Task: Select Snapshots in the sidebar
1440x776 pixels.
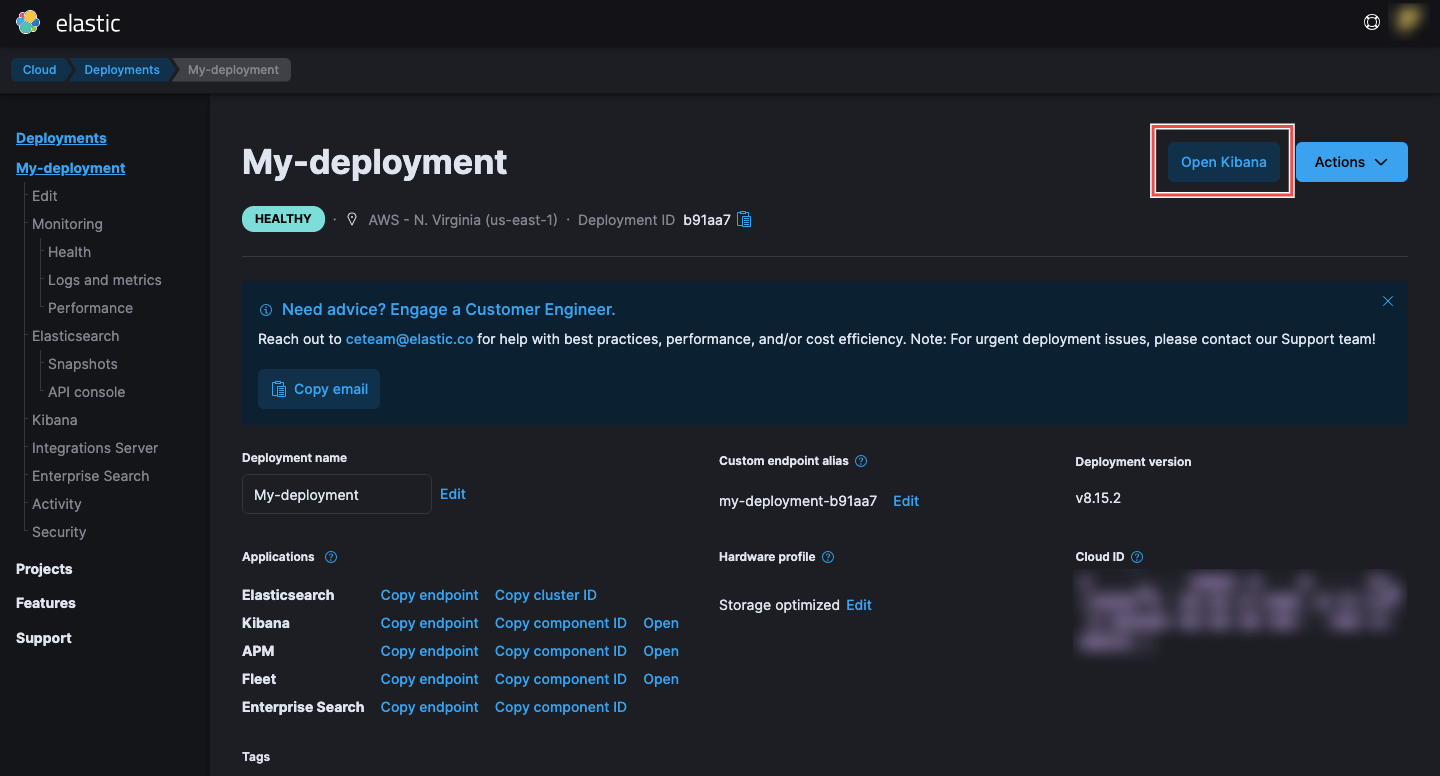Action: point(82,363)
